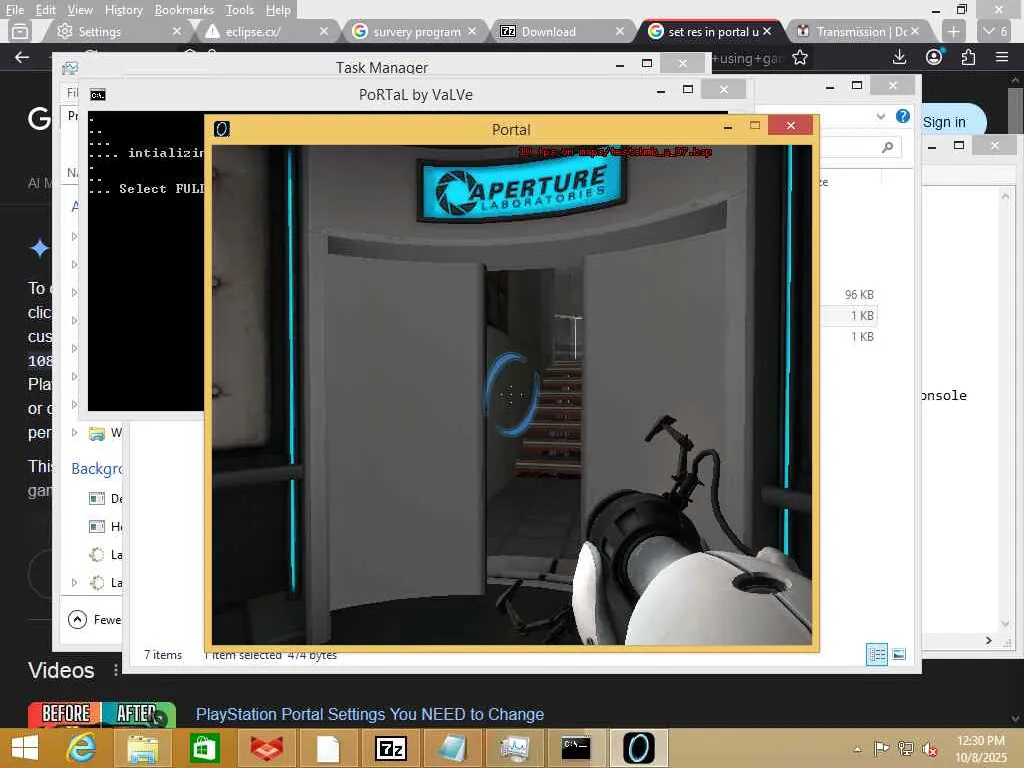This screenshot has width=1024, height=768.
Task: Open the View menu in the browser
Action: 80,10
